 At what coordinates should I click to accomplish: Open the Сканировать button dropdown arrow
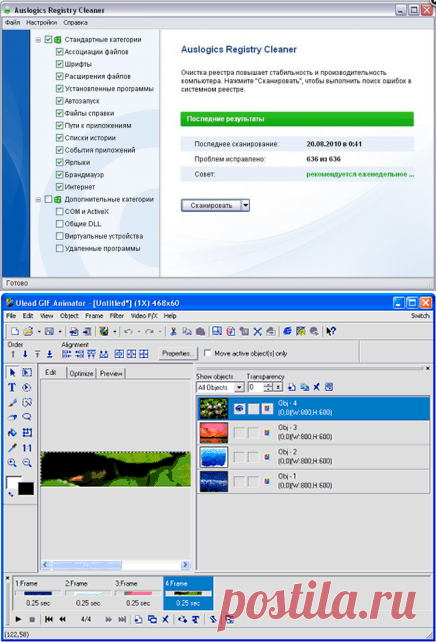tap(245, 205)
